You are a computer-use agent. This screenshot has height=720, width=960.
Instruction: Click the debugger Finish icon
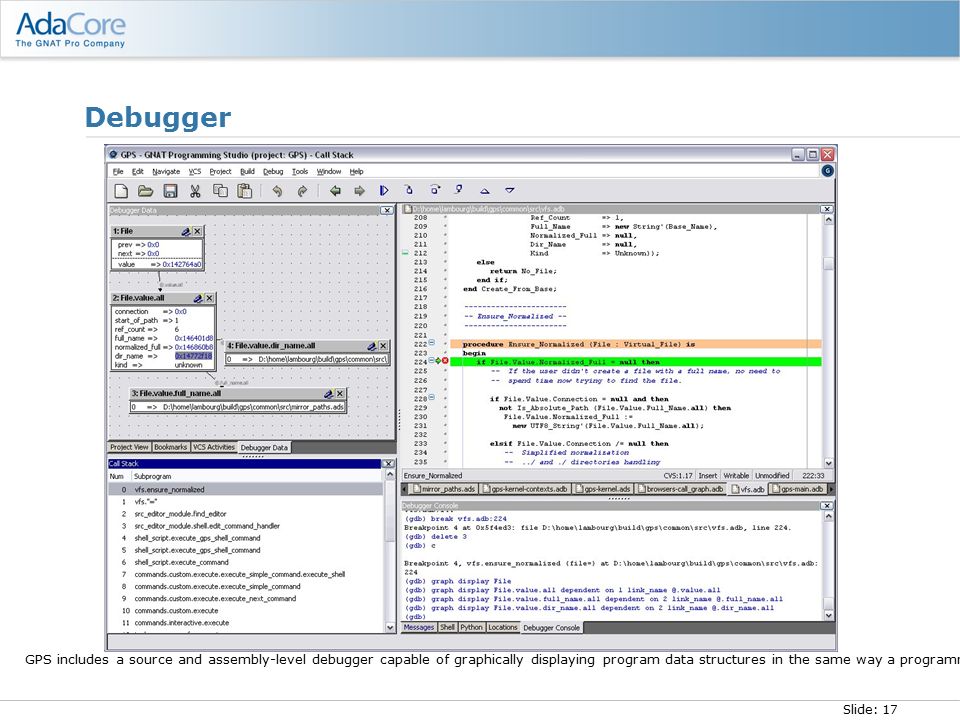click(x=459, y=190)
